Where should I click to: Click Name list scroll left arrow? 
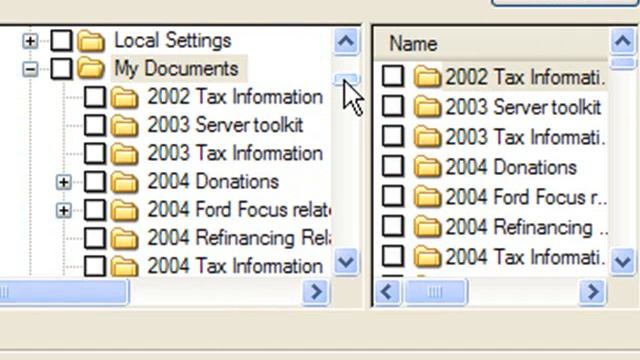[387, 292]
